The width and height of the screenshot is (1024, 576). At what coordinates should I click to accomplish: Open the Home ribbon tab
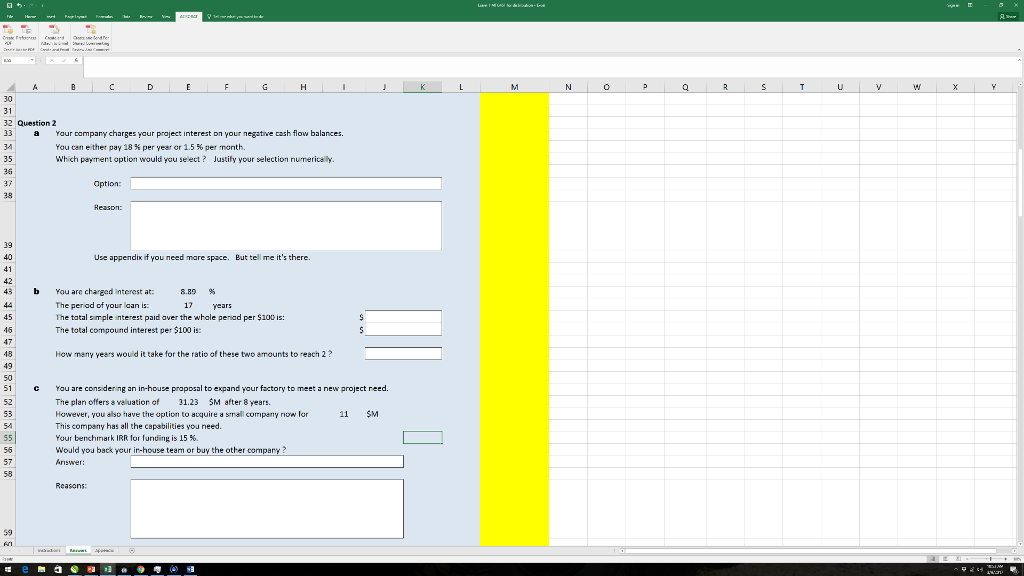(30, 17)
